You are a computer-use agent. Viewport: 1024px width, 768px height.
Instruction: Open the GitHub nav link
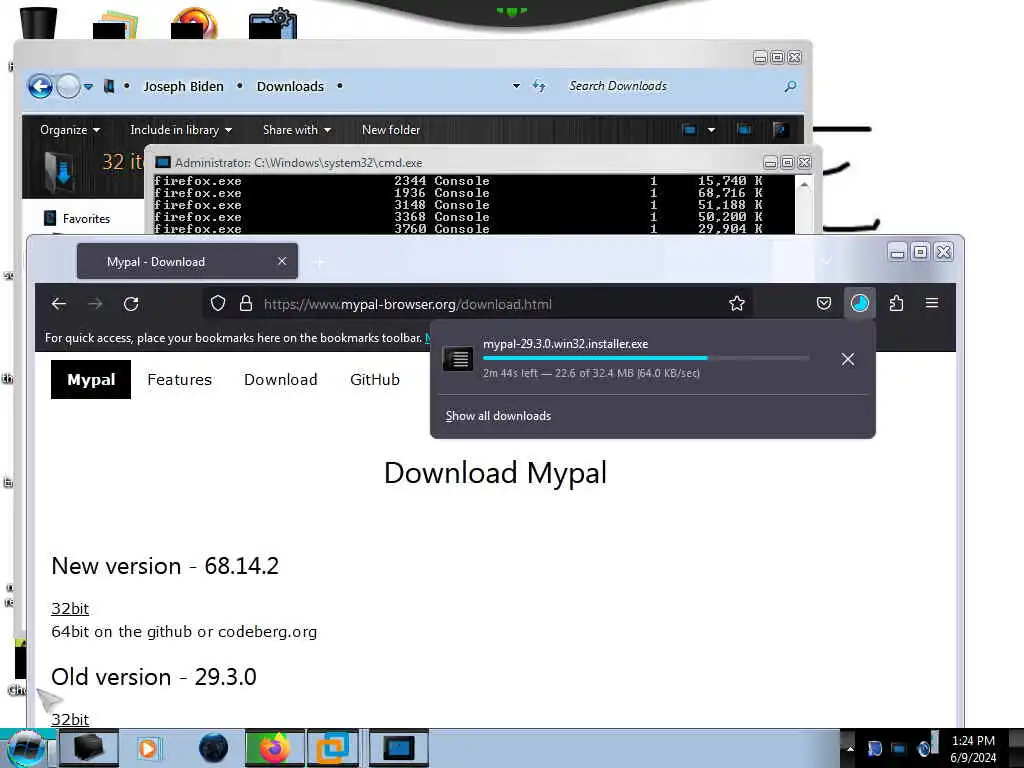click(x=375, y=379)
